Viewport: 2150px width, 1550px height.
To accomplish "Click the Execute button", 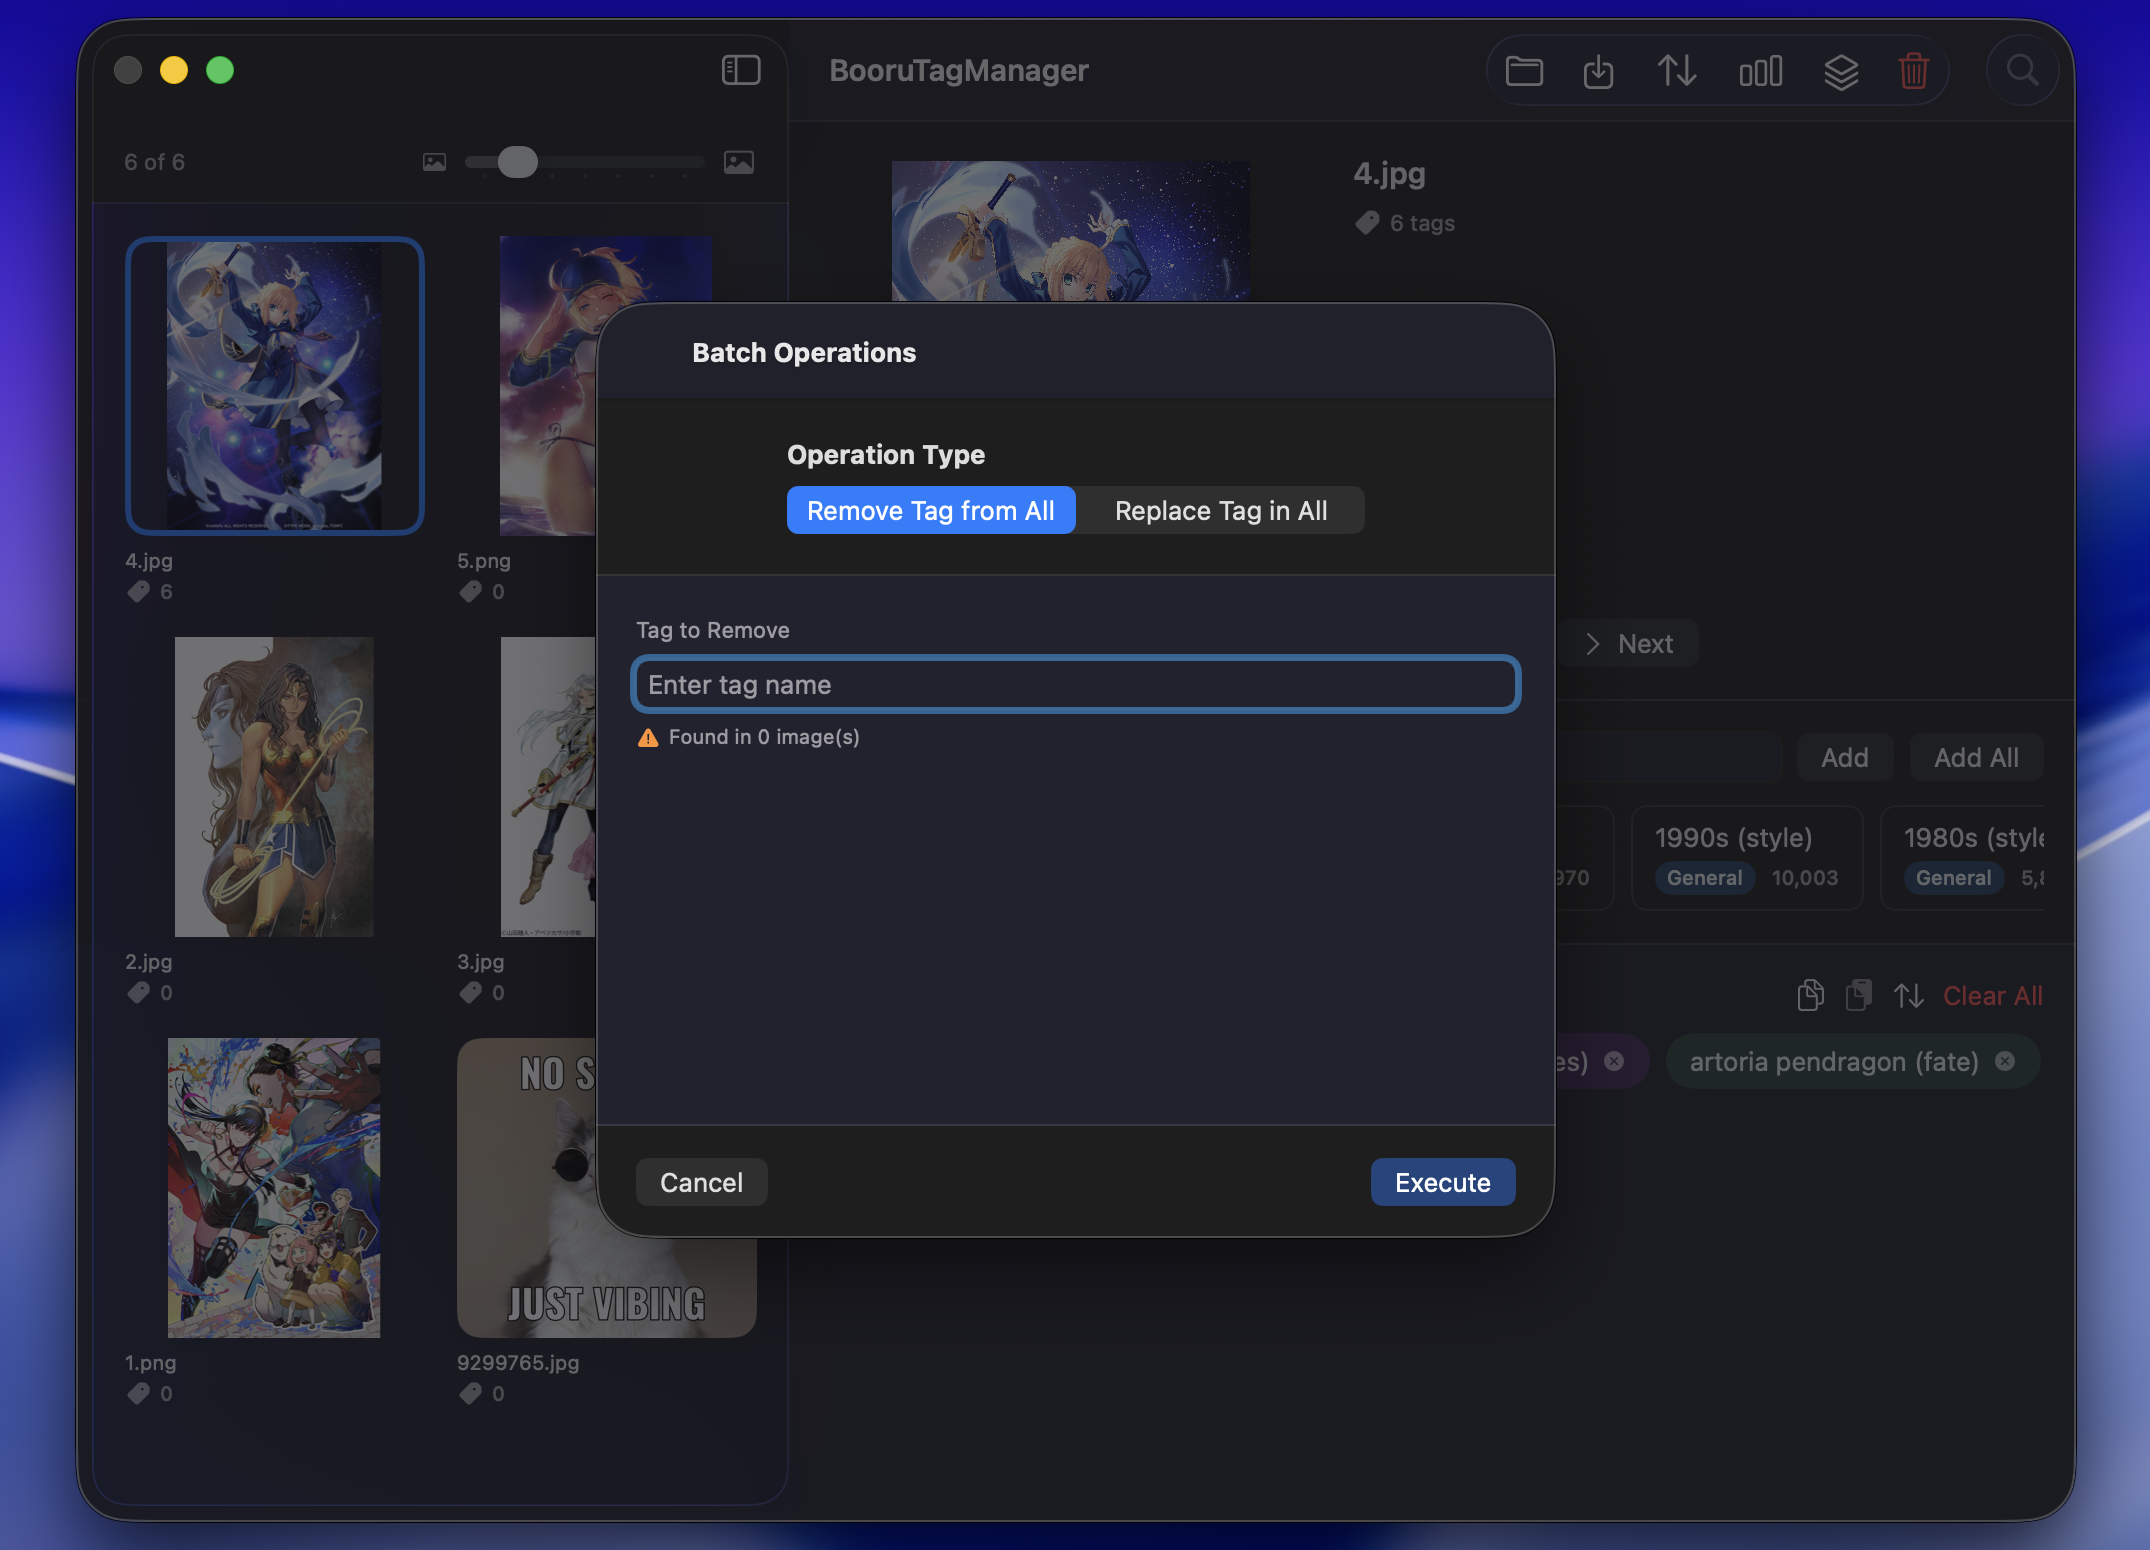I will click(x=1442, y=1182).
